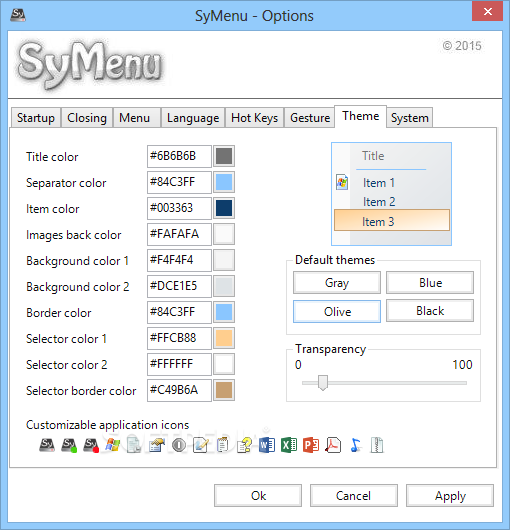Apply the Black default theme
The width and height of the screenshot is (510, 530).
click(x=430, y=311)
